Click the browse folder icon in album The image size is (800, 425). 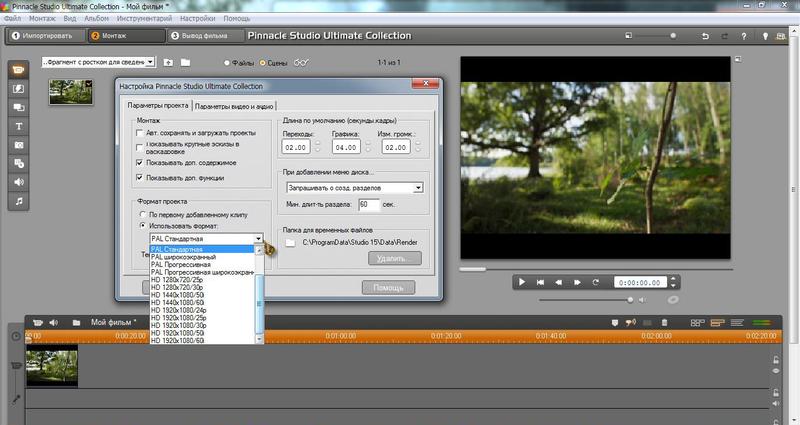point(185,62)
